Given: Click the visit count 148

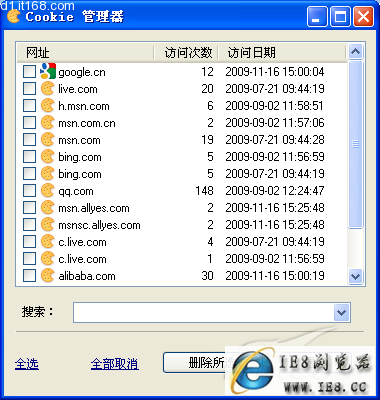Looking at the screenshot, I should pos(204,191).
